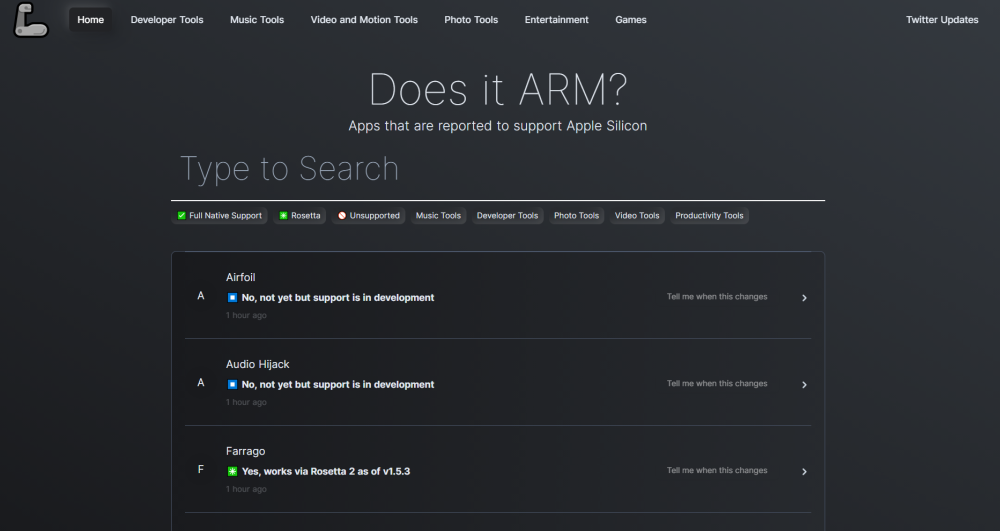Image resolution: width=1000 pixels, height=531 pixels.
Task: Open the Farrago app title
Action: point(246,451)
